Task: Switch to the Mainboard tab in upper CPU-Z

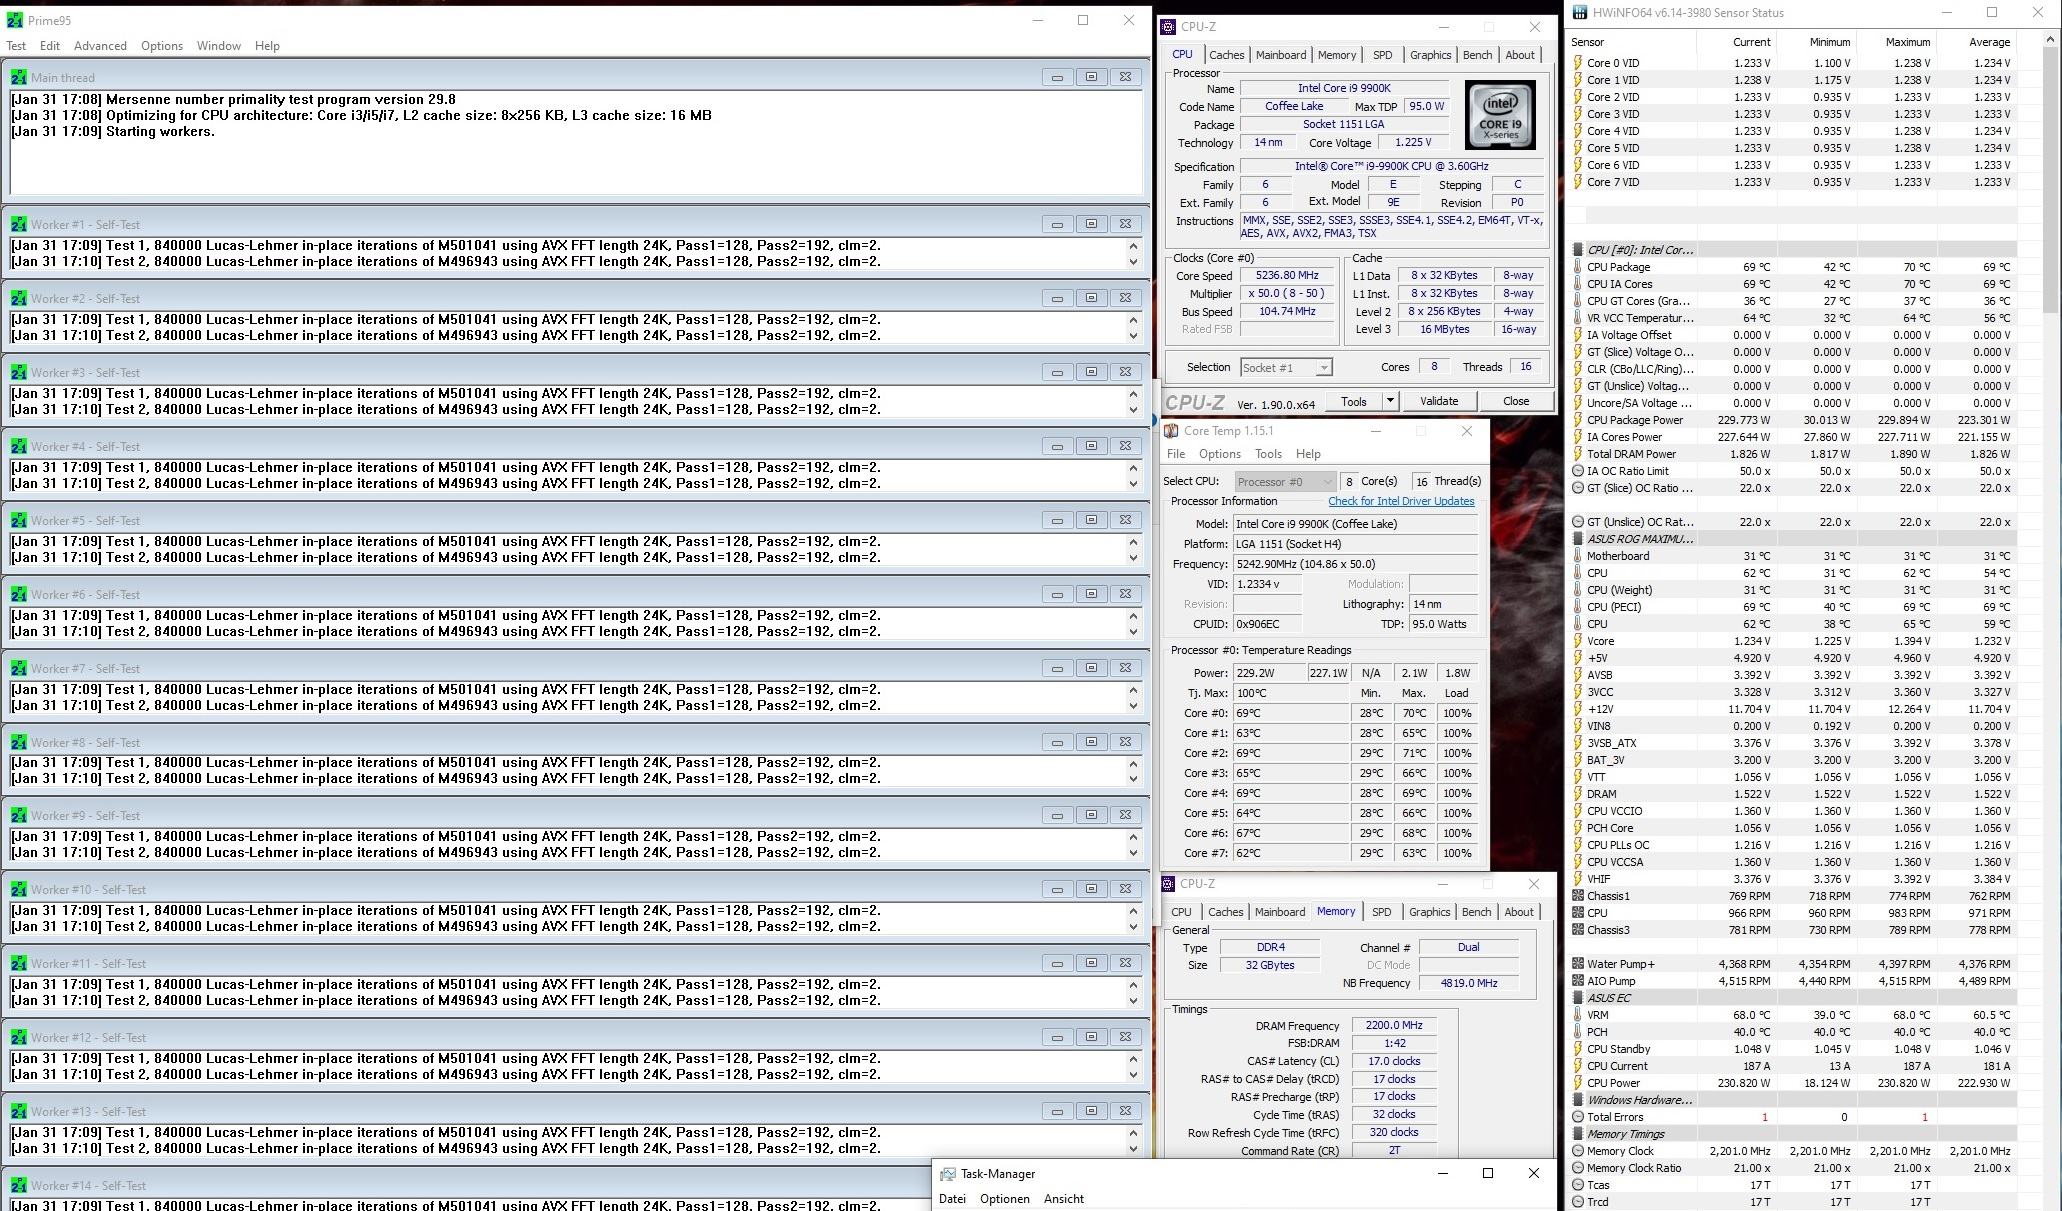Action: 1280,55
